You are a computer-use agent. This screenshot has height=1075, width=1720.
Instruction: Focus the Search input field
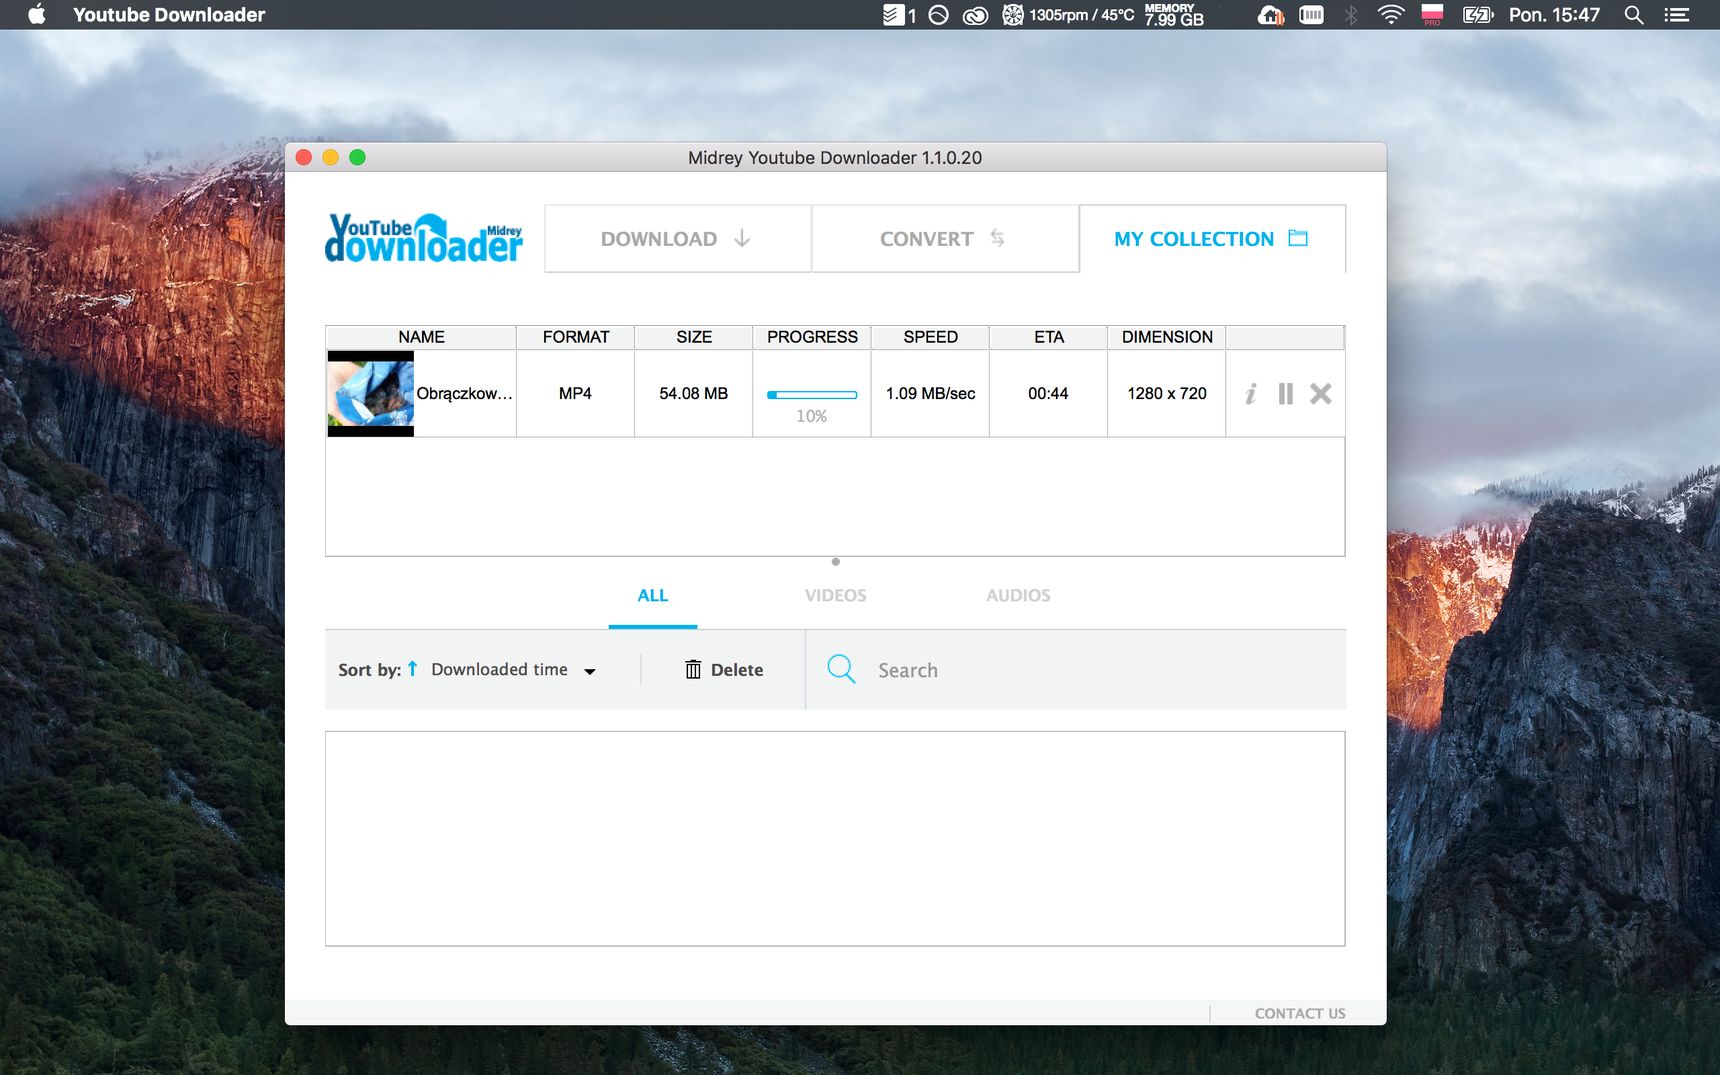[1075, 670]
